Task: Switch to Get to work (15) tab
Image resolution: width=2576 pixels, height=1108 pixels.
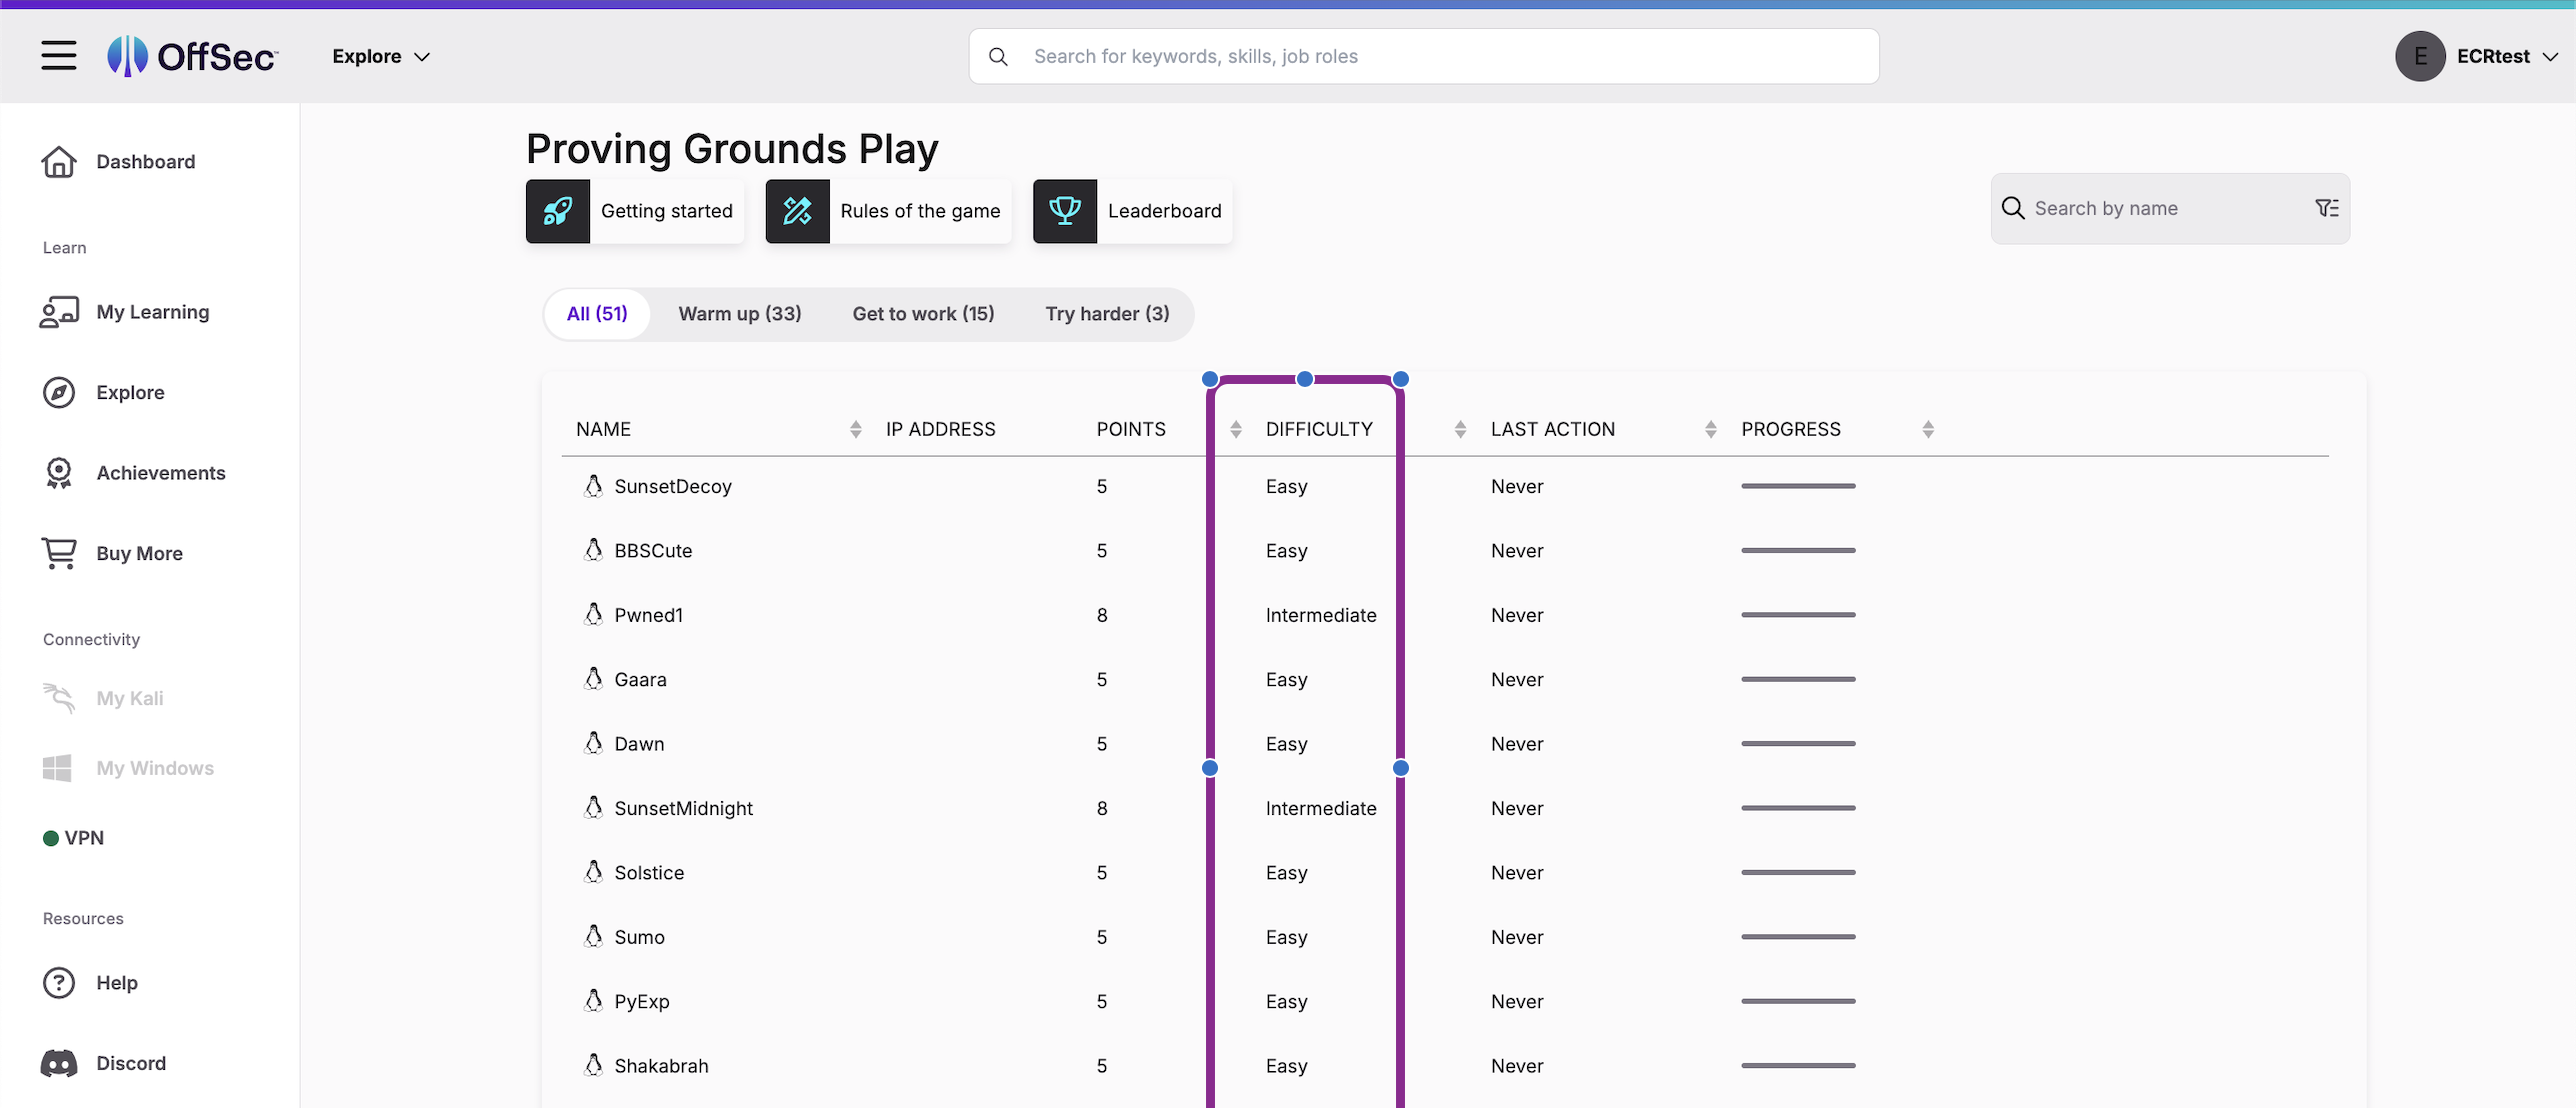Action: 923,314
